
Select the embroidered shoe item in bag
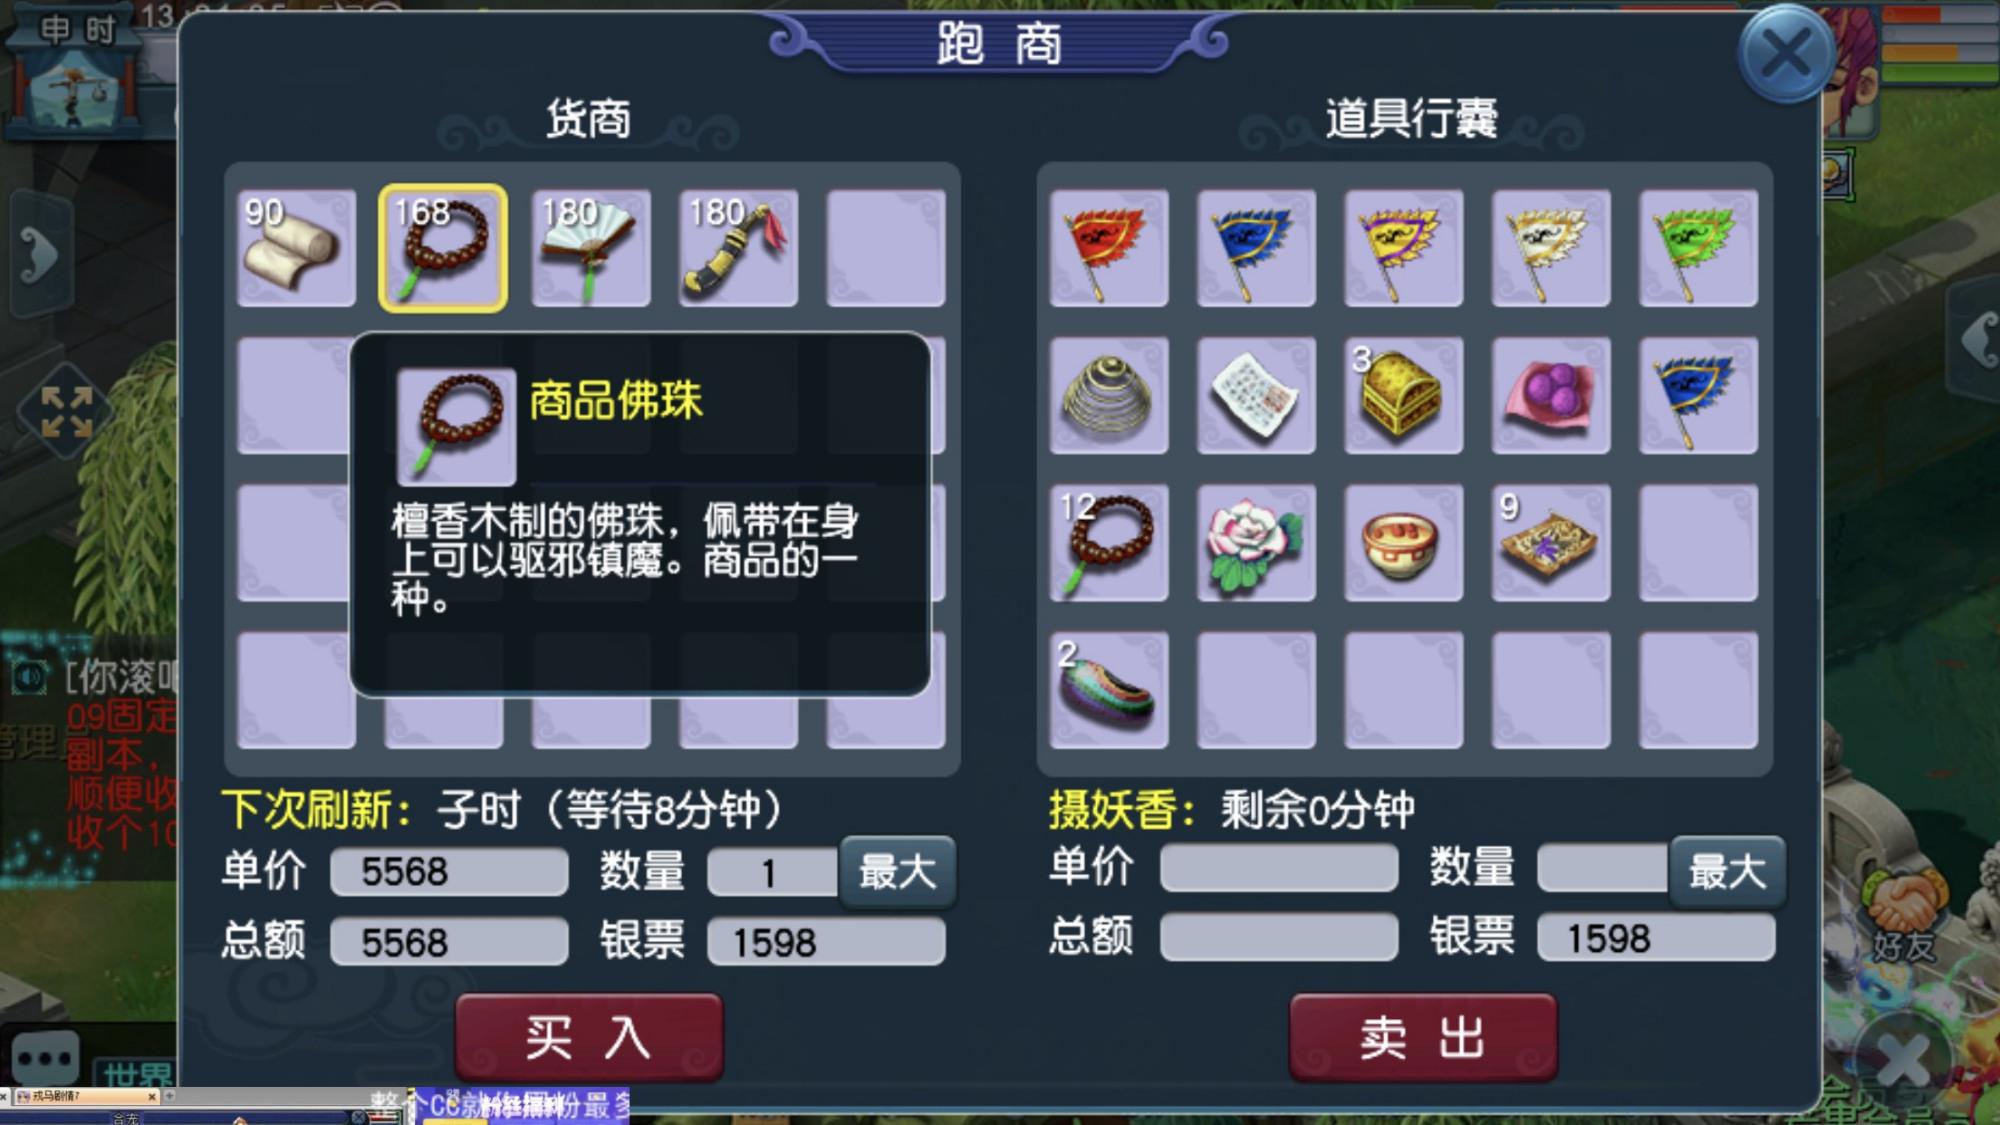point(1109,690)
